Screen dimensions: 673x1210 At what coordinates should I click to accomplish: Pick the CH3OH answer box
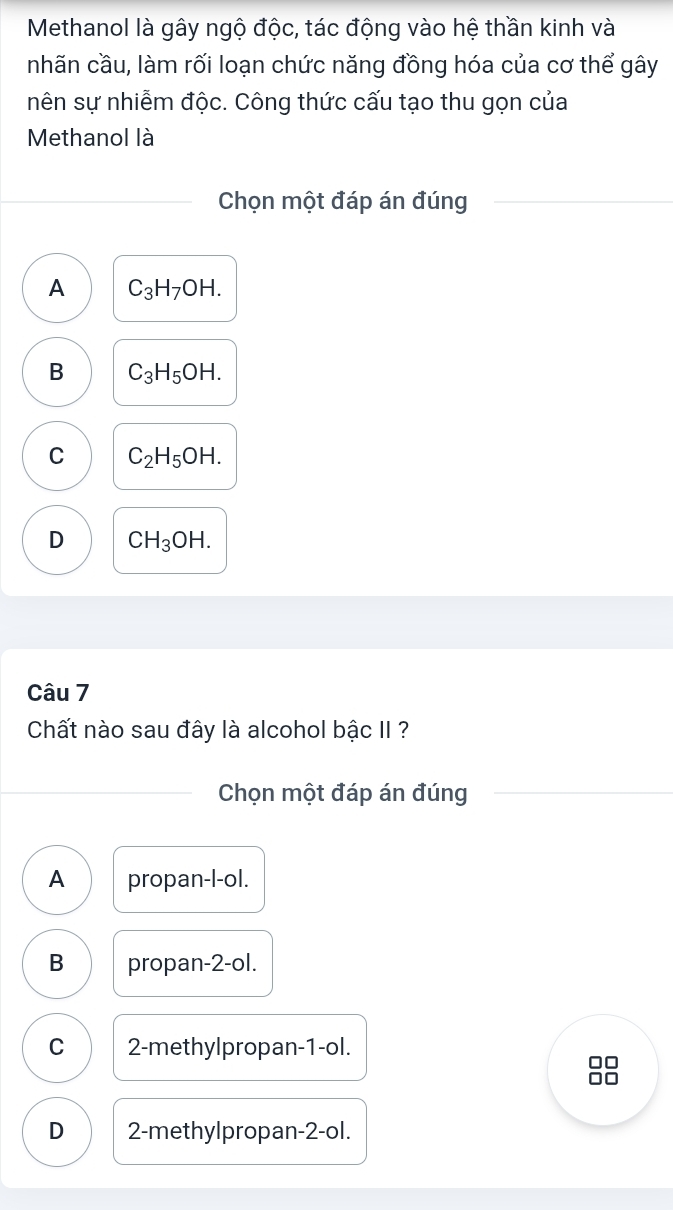pyautogui.click(x=170, y=541)
